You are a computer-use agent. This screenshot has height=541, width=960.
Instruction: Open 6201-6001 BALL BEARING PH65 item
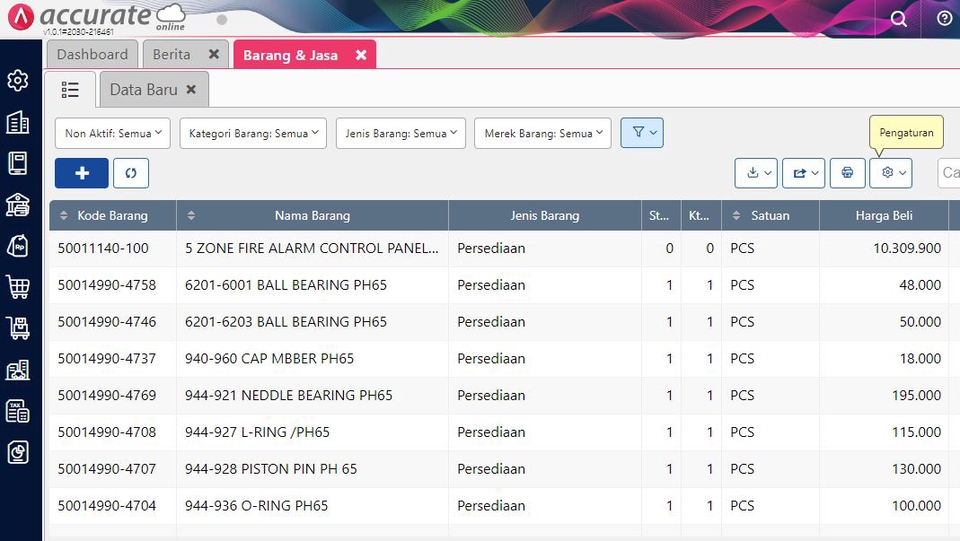click(x=286, y=285)
